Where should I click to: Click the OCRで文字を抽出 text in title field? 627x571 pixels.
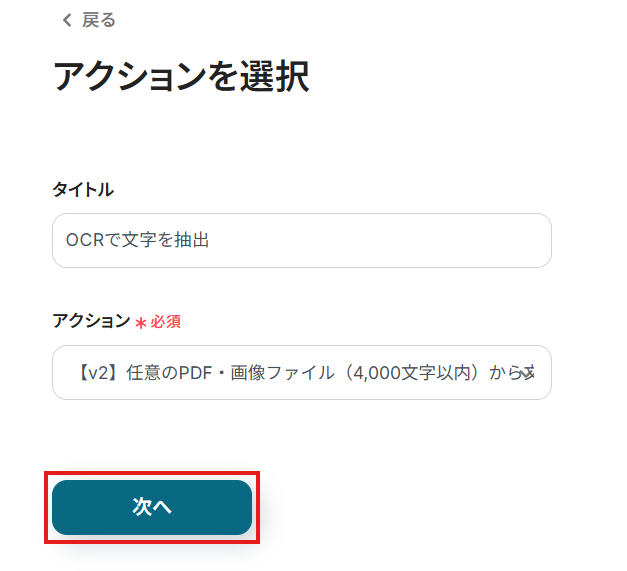(x=137, y=240)
